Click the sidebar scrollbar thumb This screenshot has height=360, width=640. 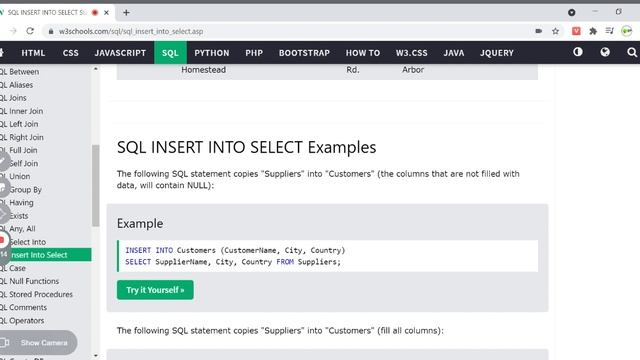pyautogui.click(x=96, y=185)
